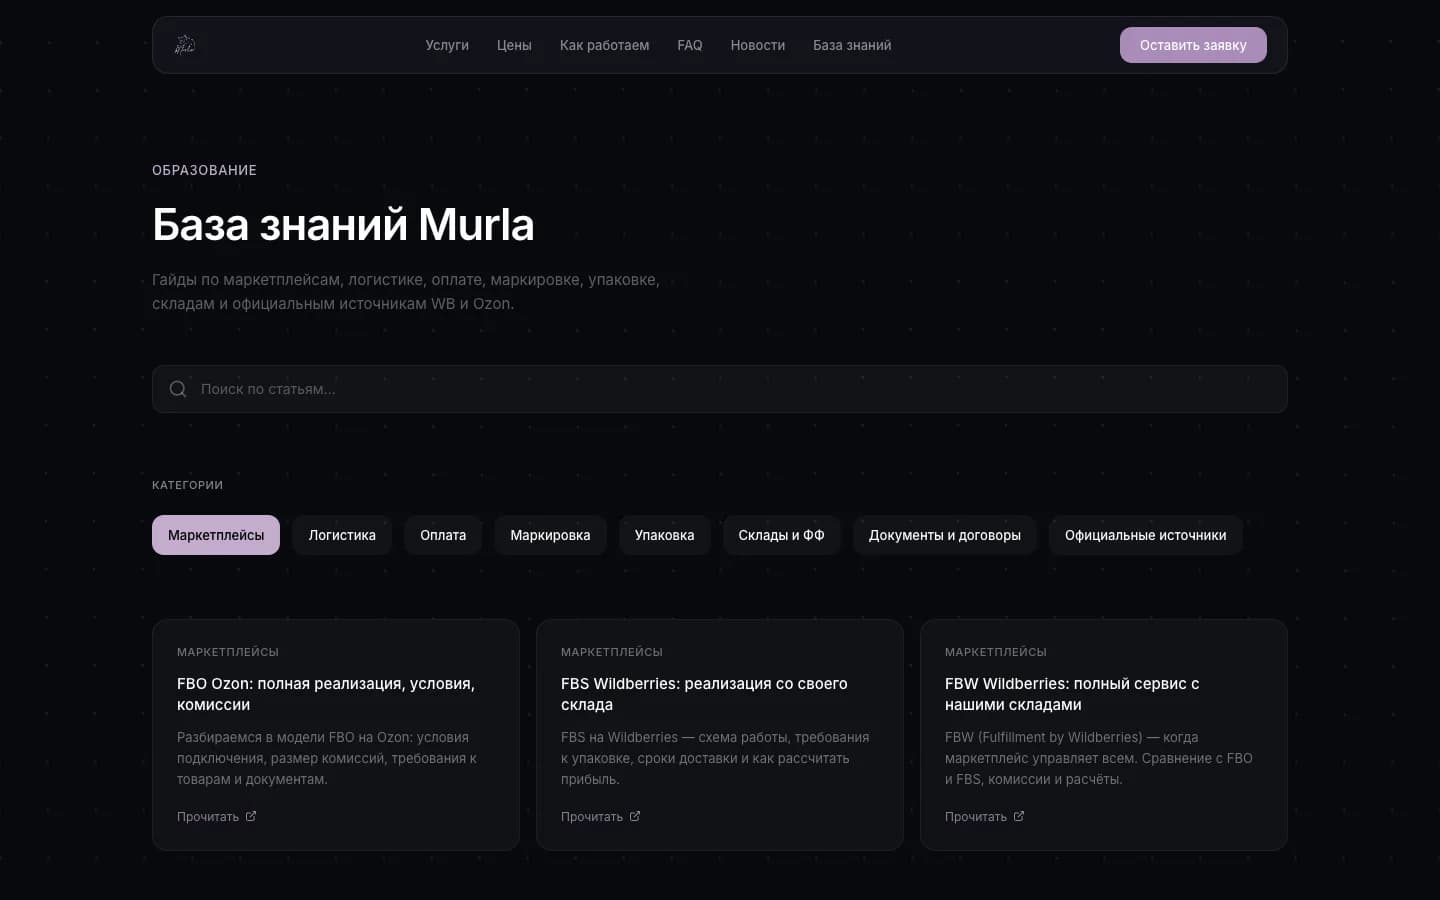Filter articles by Логистика category
Viewport: 1440px width, 900px height.
click(342, 535)
